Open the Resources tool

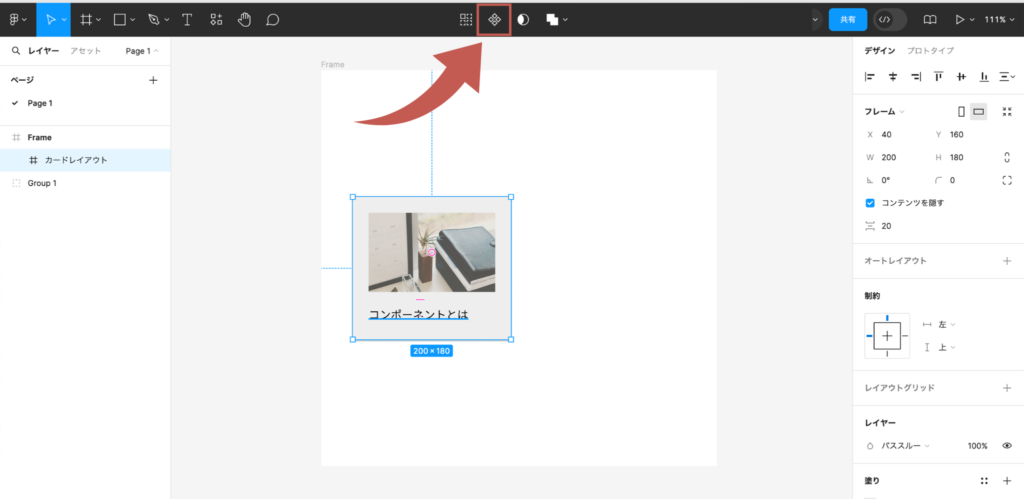tap(216, 20)
